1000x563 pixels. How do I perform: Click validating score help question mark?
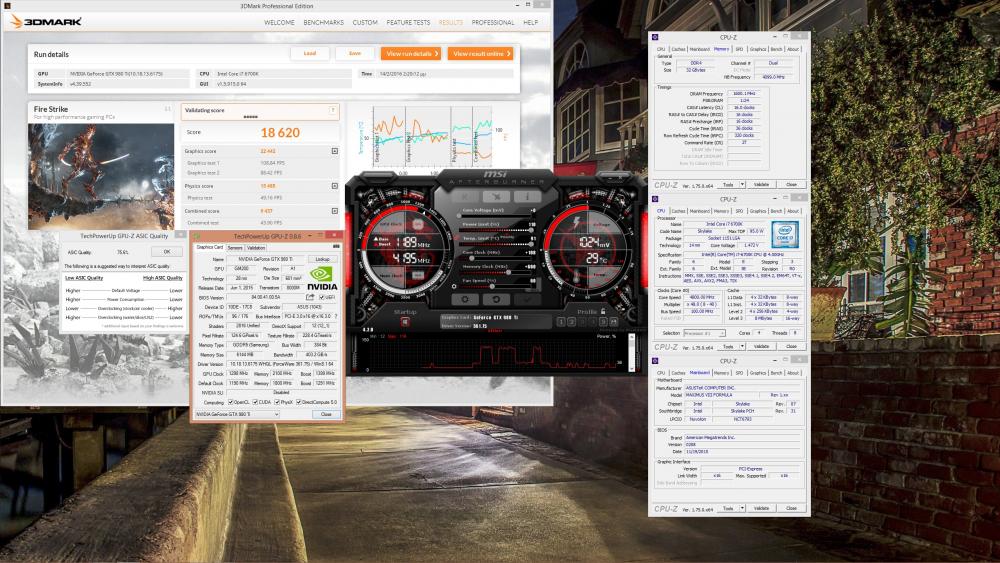[x=333, y=110]
